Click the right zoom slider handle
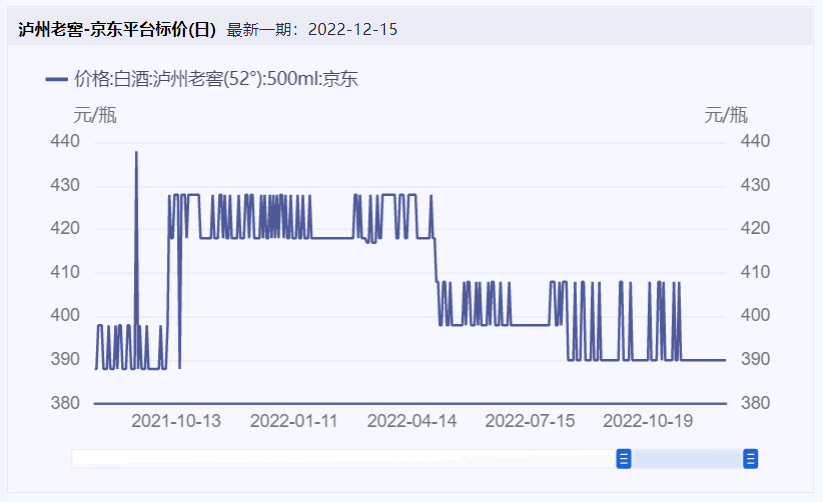This screenshot has height=502, width=823. pos(751,458)
